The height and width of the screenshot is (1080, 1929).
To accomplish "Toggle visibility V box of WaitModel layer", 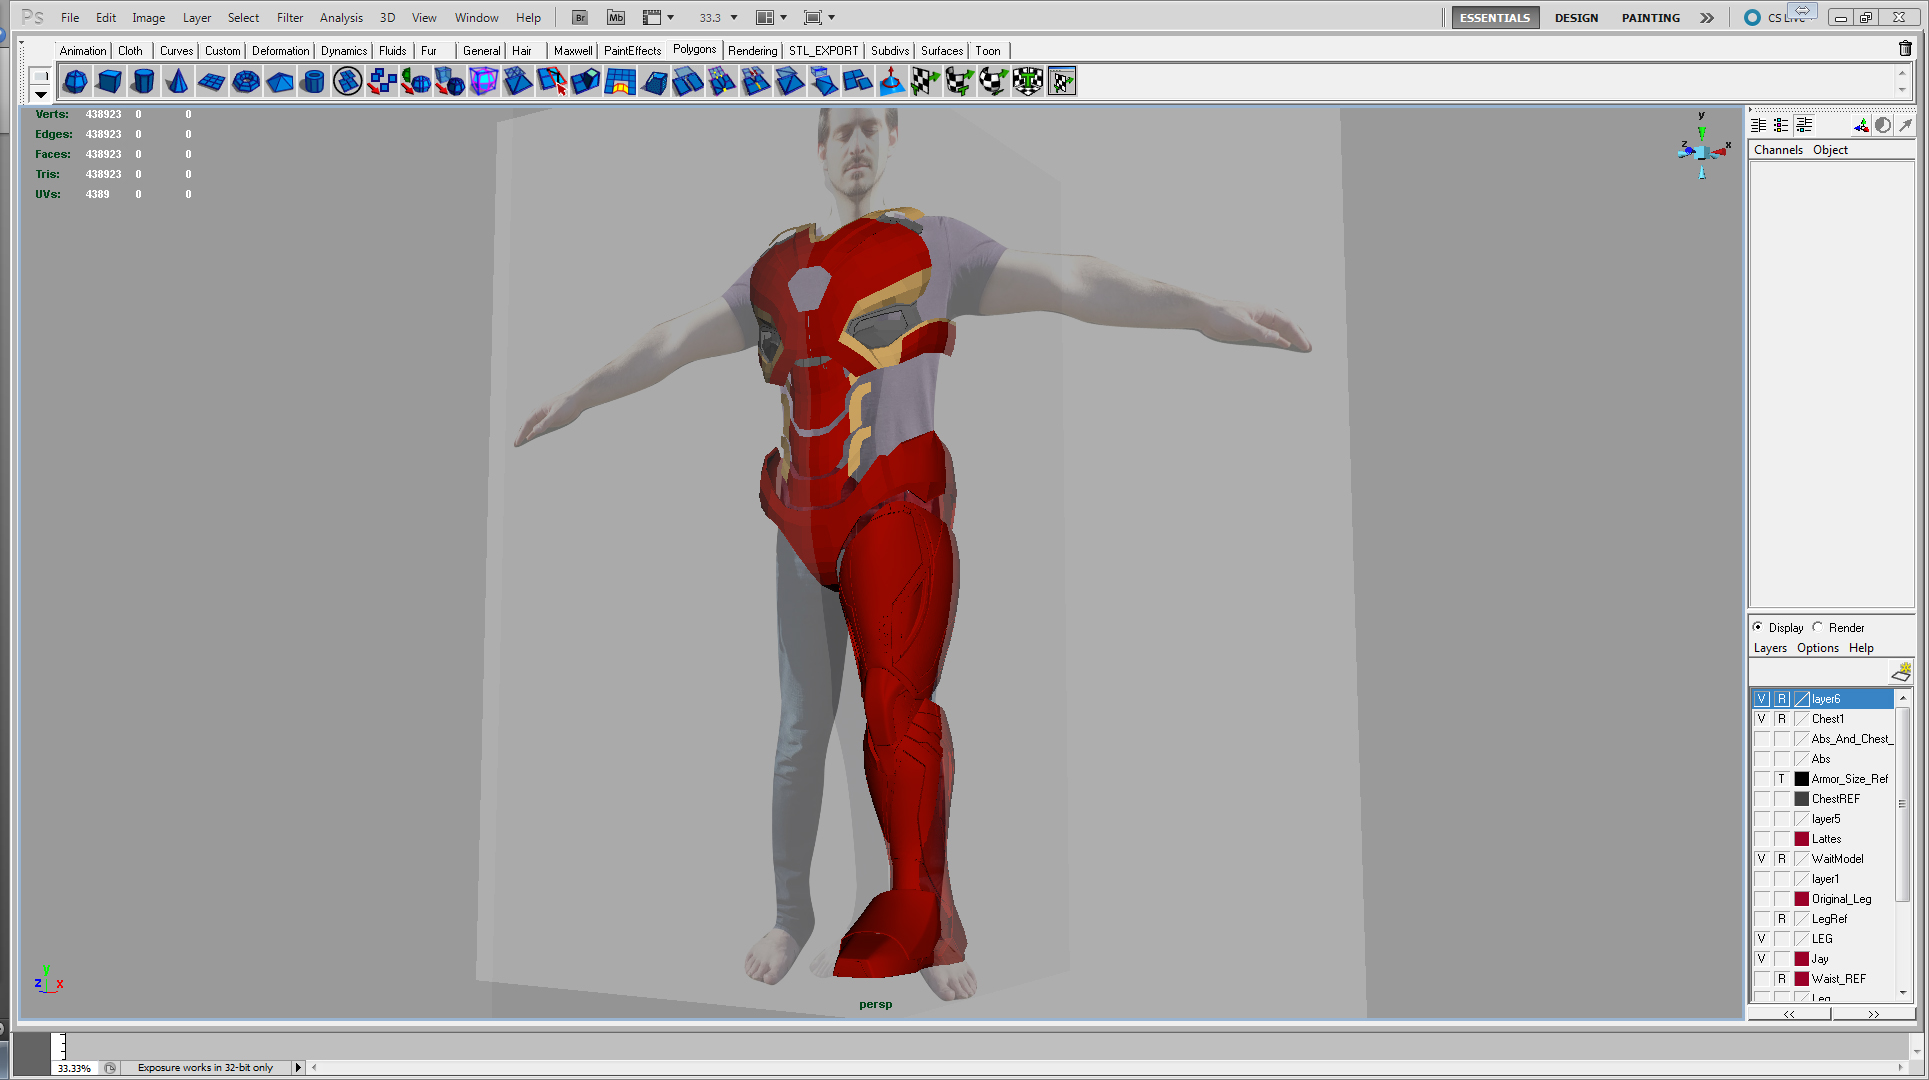I will [x=1762, y=859].
